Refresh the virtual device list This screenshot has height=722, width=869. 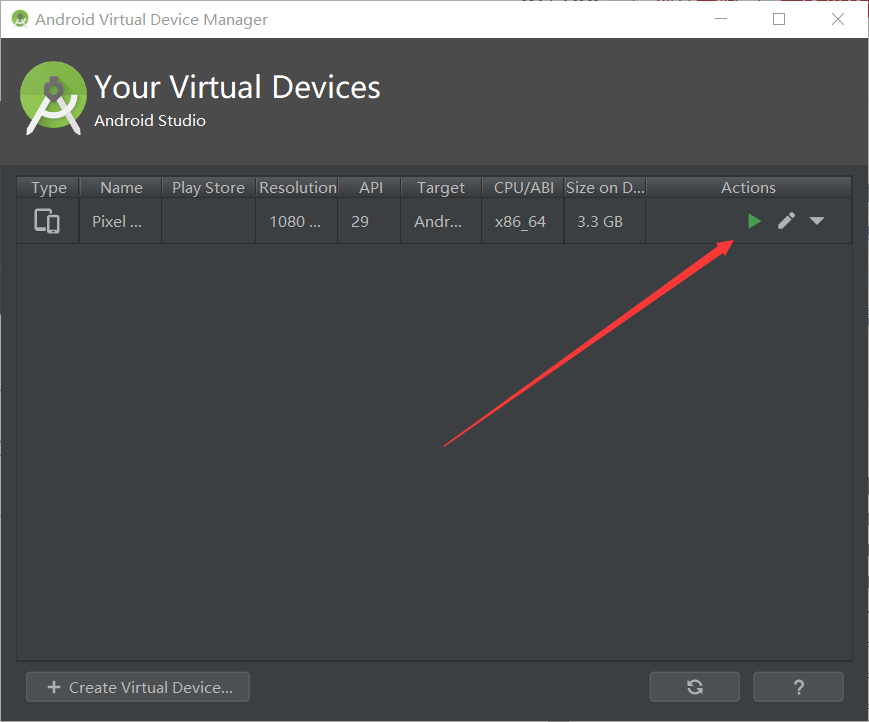694,687
